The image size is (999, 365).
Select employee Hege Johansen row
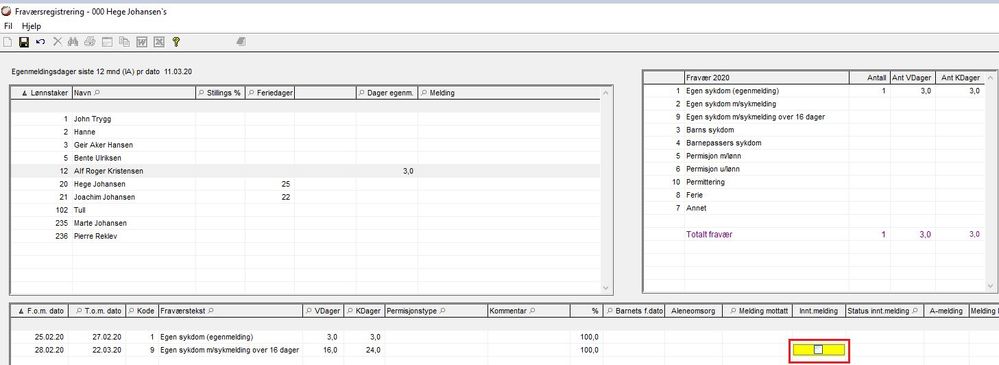tap(306, 184)
